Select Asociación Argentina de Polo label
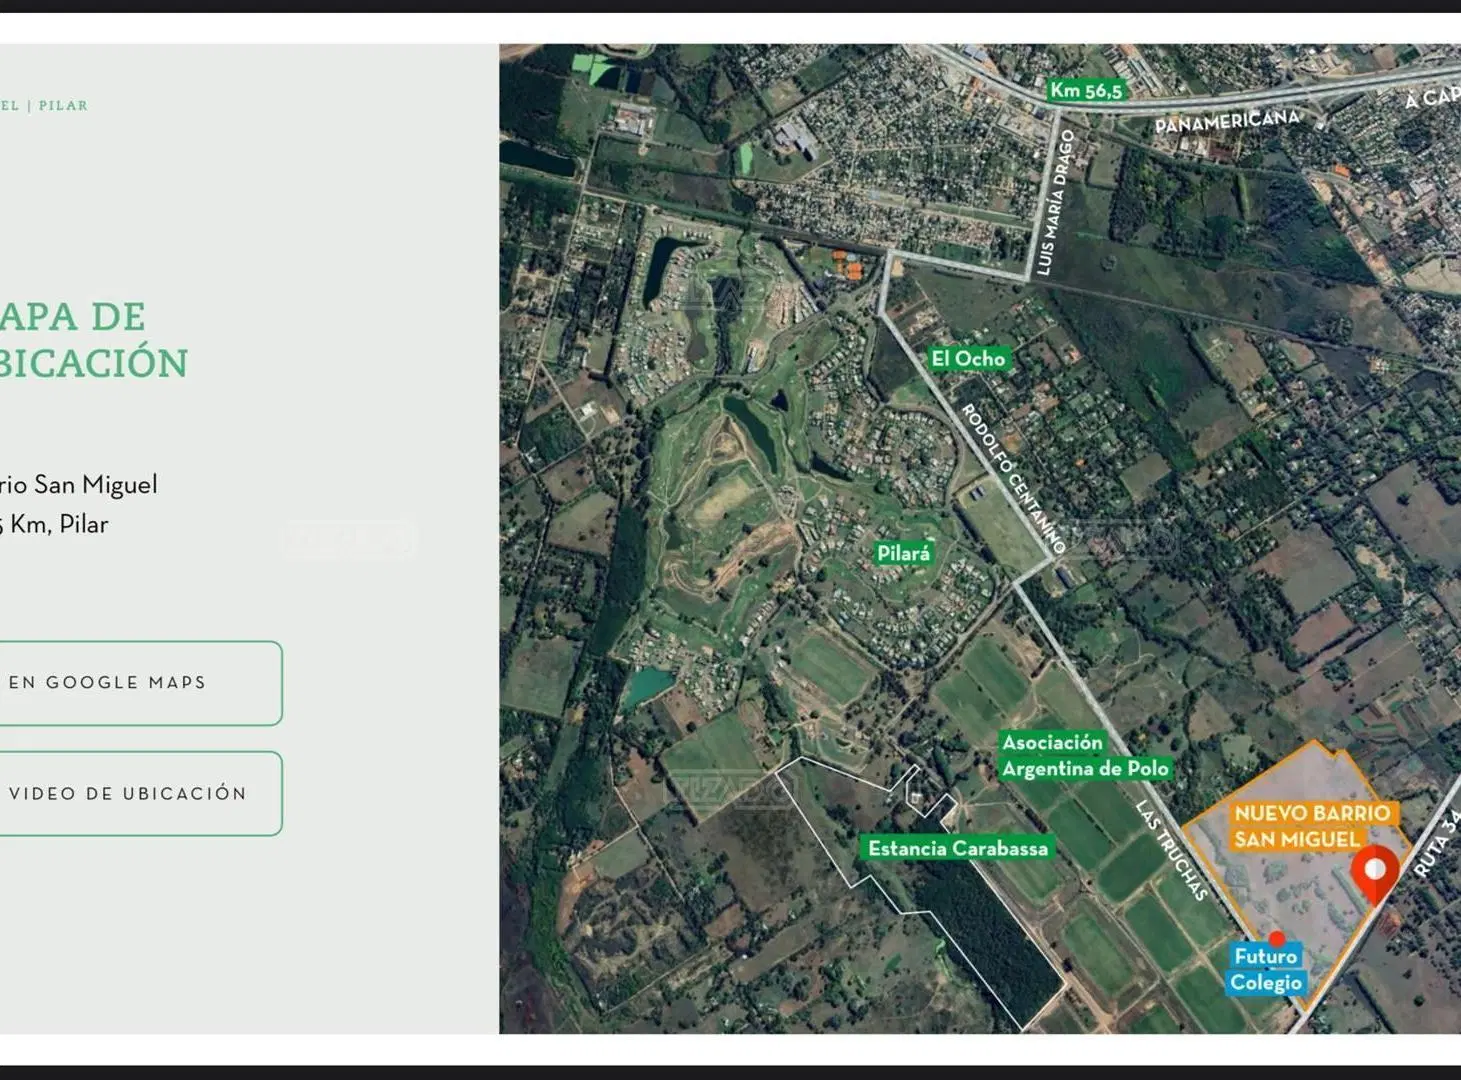1461x1080 pixels. click(x=1085, y=755)
